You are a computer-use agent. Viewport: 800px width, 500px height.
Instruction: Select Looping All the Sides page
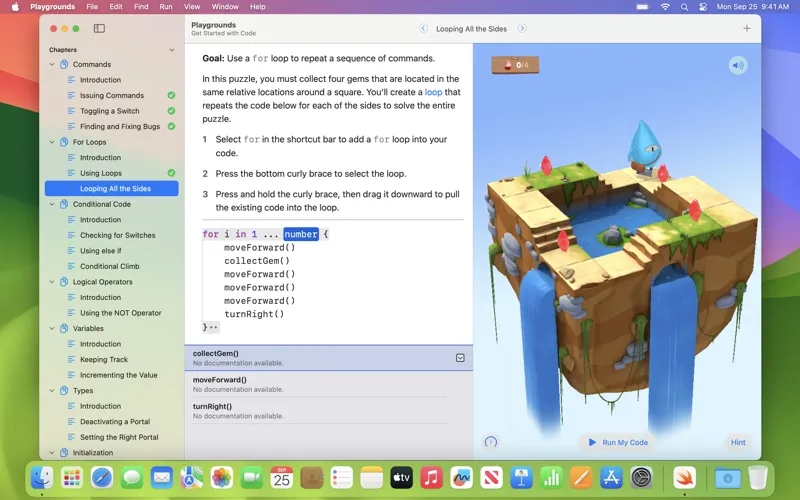tap(112, 188)
